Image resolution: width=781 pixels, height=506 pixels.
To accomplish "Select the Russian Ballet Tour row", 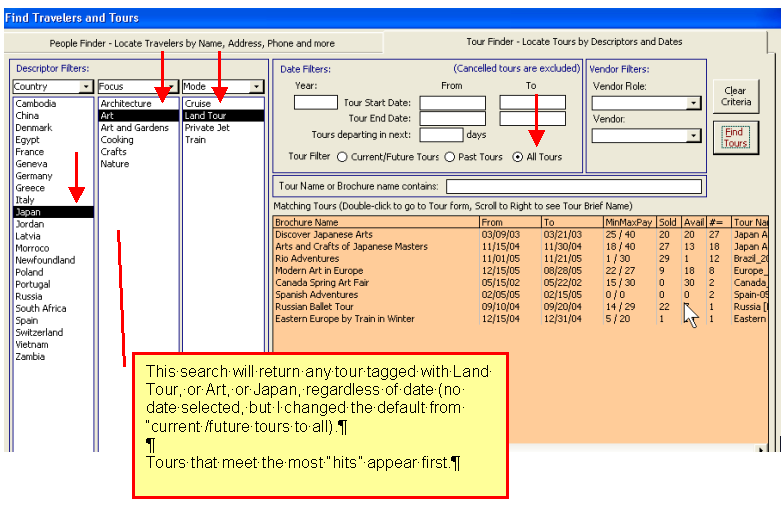I will click(x=314, y=307).
